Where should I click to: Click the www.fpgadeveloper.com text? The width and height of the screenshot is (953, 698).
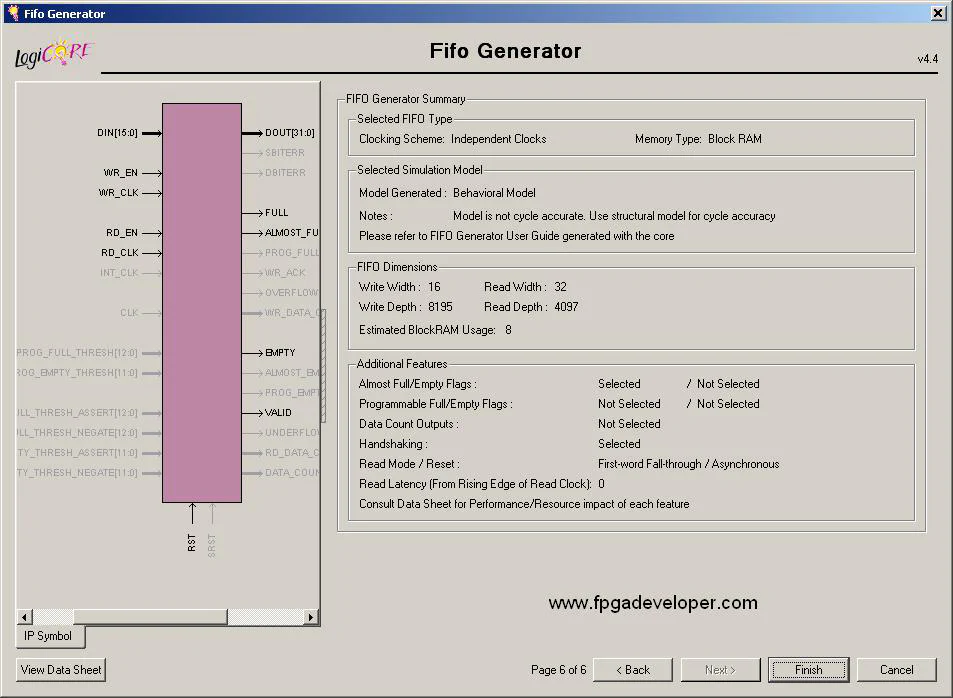[653, 603]
